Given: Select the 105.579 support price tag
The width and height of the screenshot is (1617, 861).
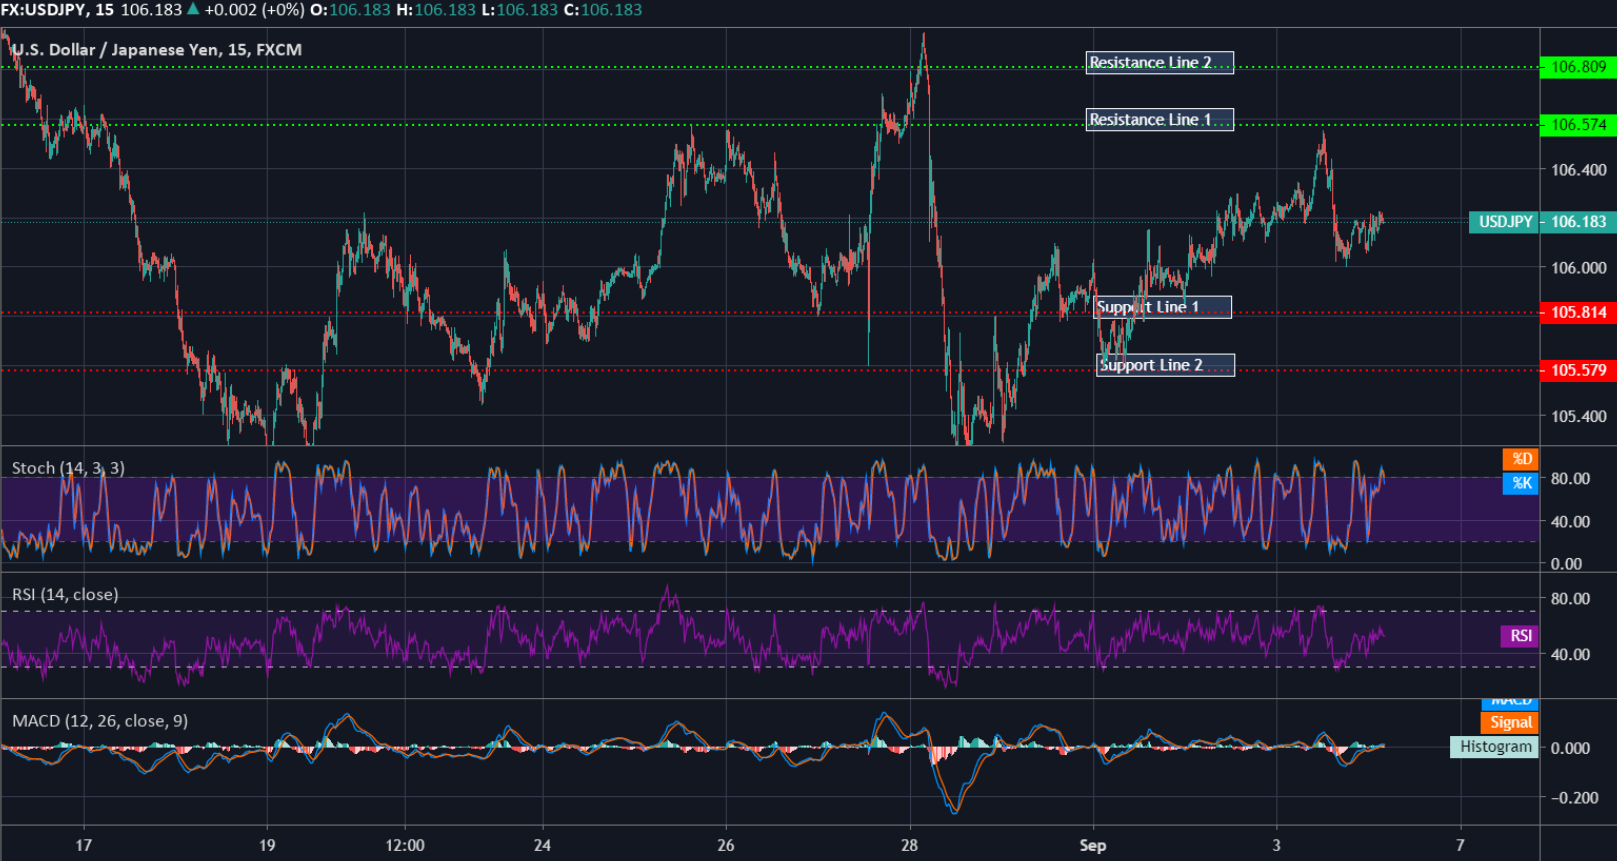Looking at the screenshot, I should click(1578, 370).
